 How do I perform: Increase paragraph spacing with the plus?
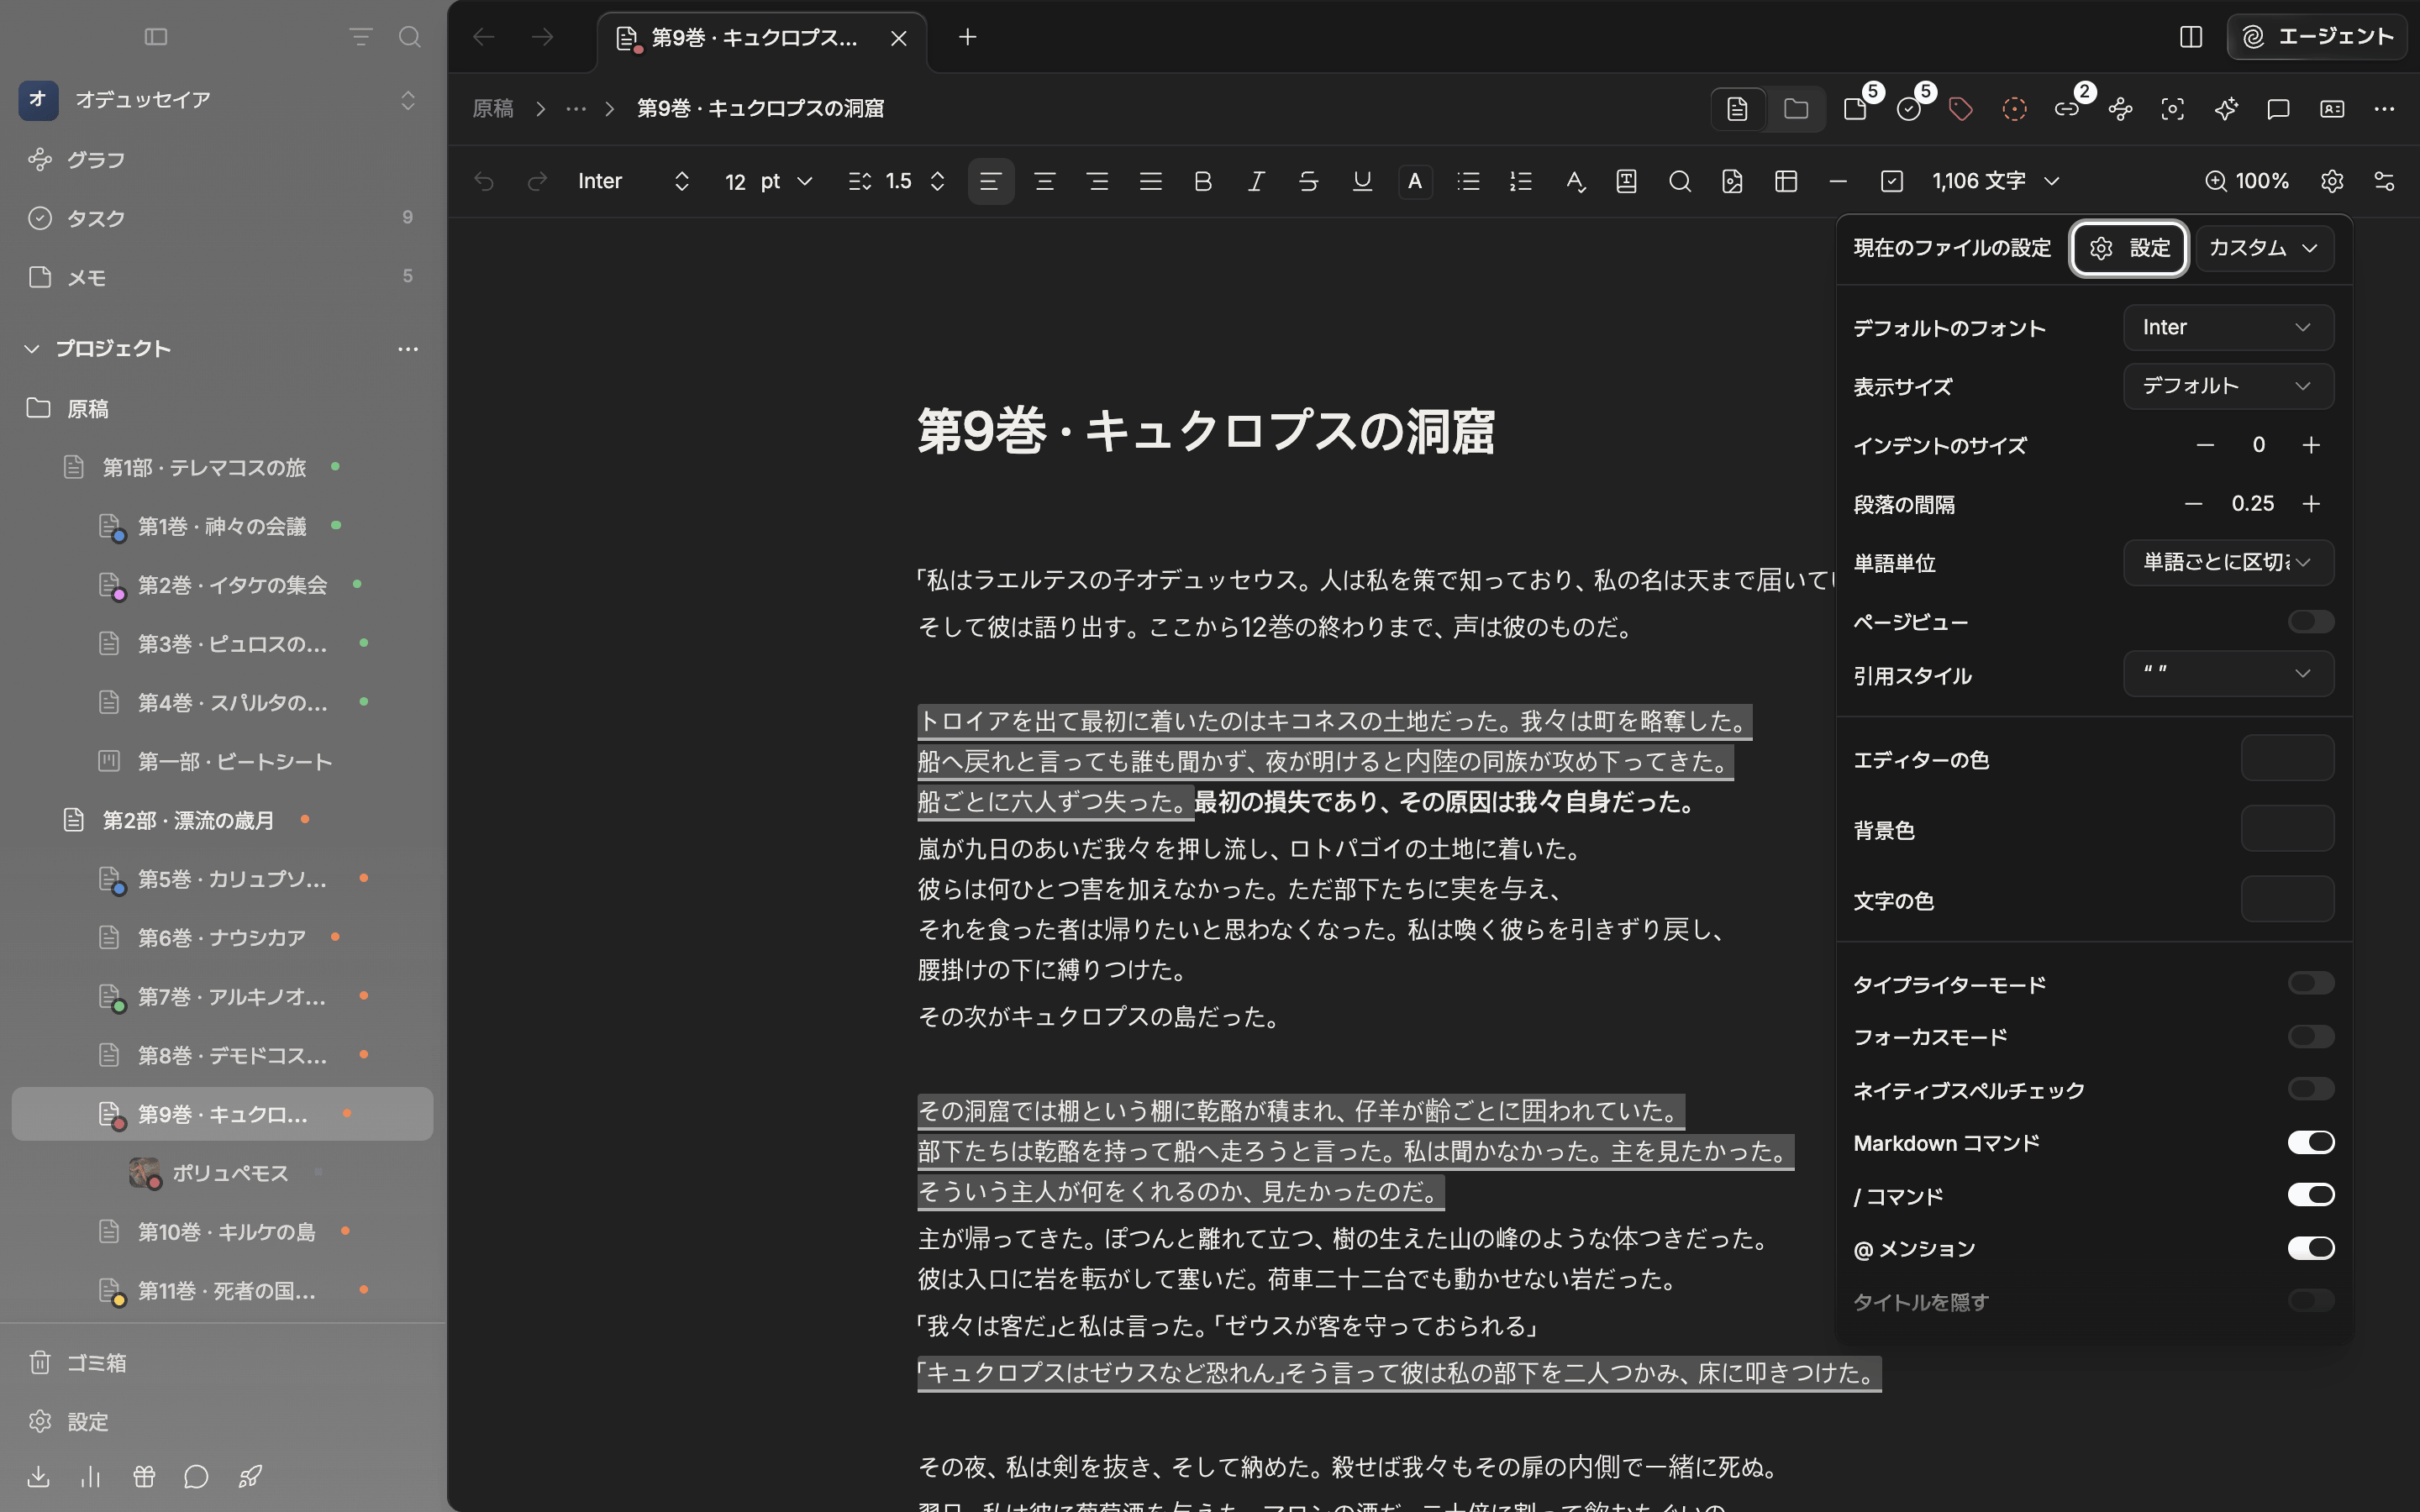2311,504
